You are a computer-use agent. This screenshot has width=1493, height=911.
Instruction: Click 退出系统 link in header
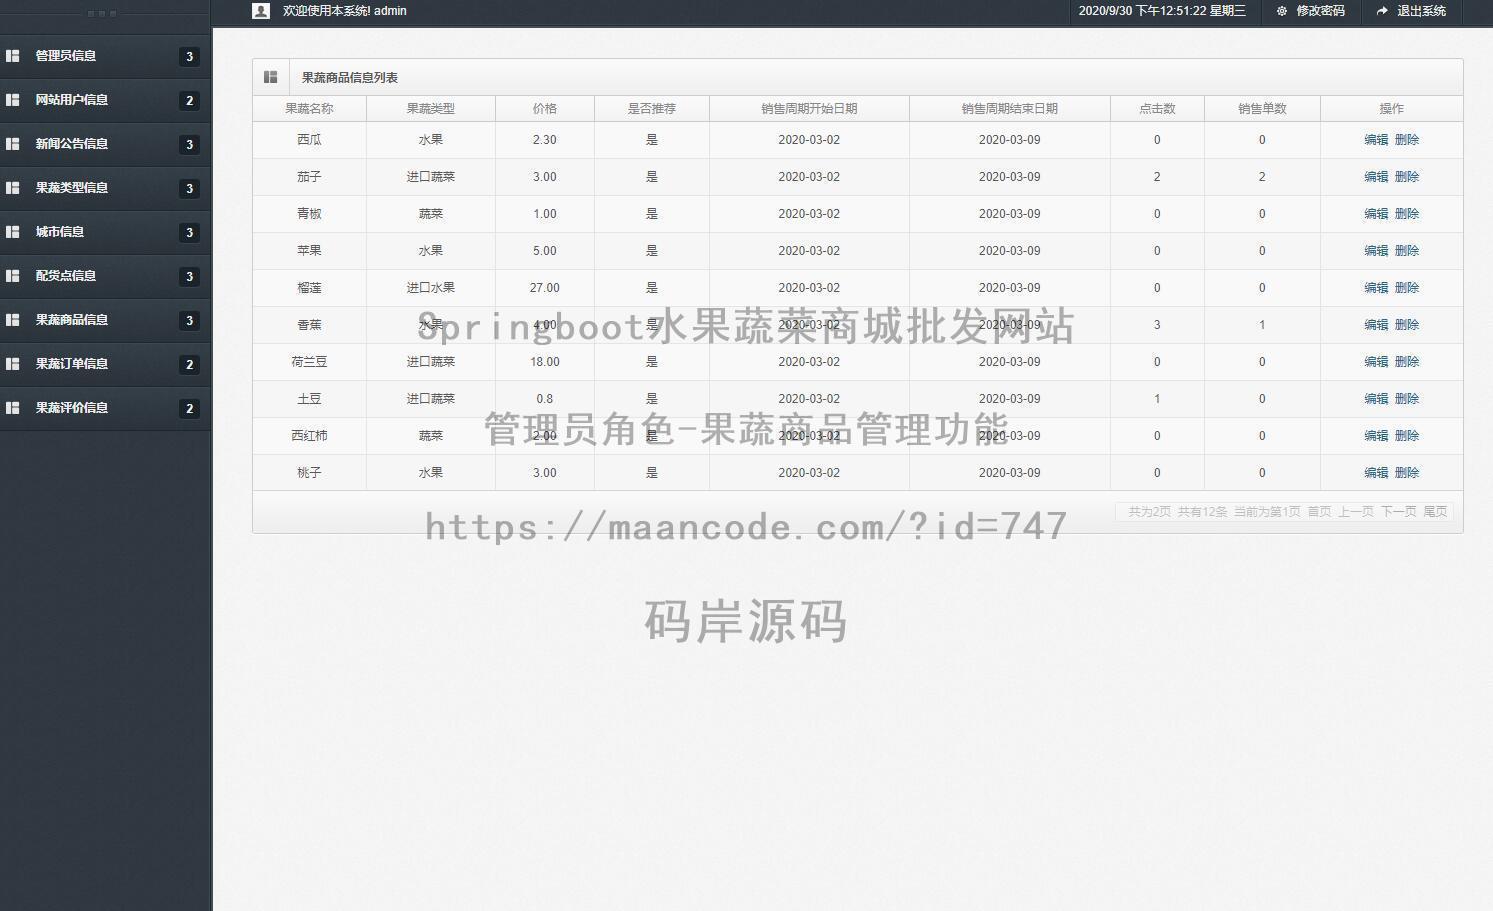point(1421,11)
